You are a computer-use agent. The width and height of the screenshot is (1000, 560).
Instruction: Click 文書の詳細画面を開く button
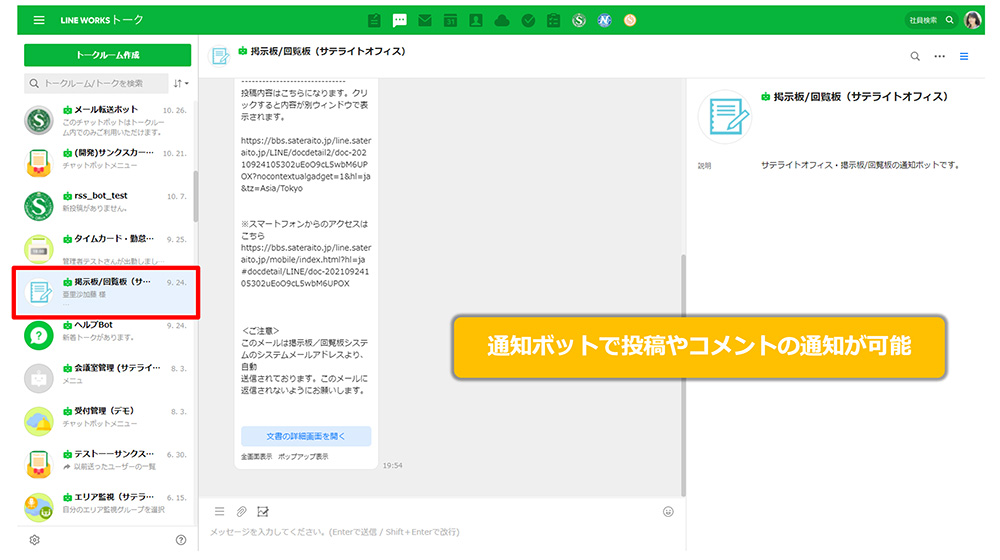(305, 436)
